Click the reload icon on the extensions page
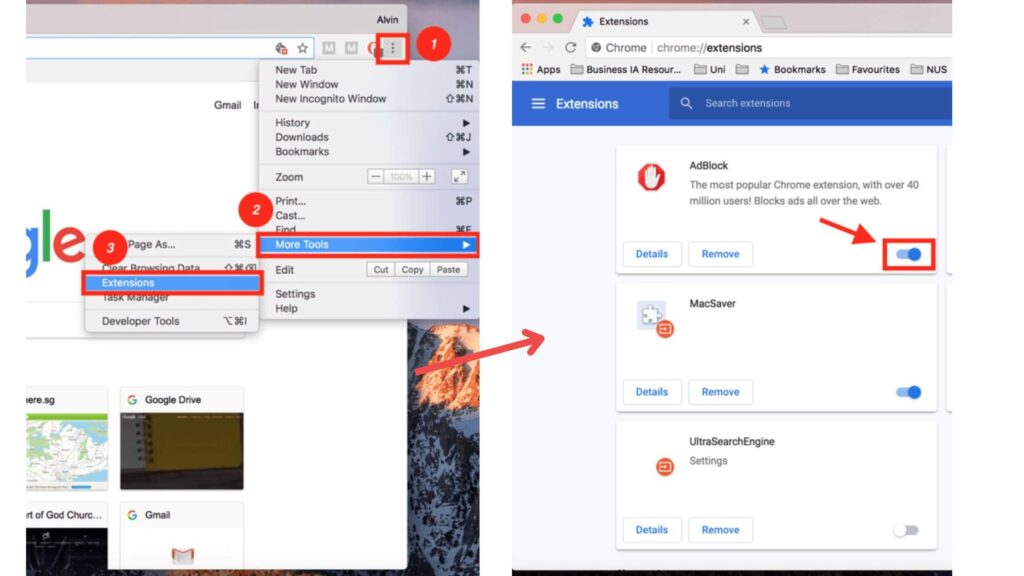 coord(571,47)
